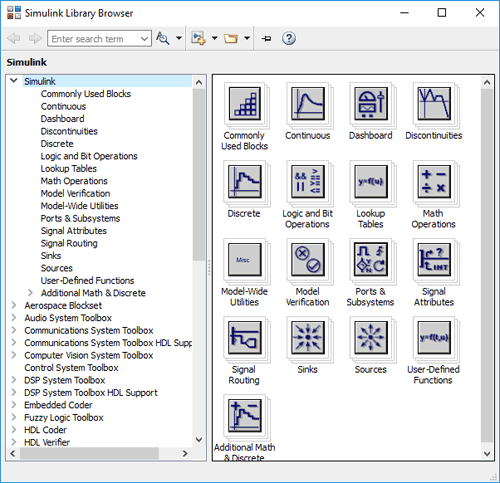Screen dimensions: 500x483
Task: Select Control System Toolbox in tree
Action: 71,368
